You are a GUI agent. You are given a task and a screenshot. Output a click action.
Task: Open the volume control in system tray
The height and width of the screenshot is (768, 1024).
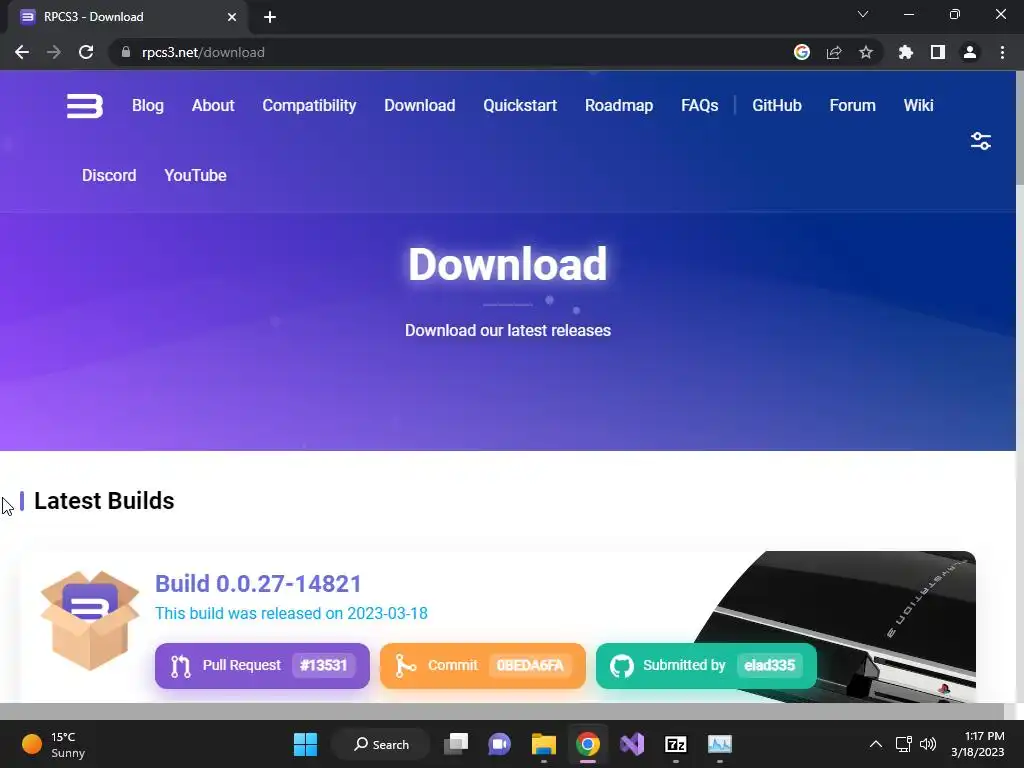tap(927, 744)
